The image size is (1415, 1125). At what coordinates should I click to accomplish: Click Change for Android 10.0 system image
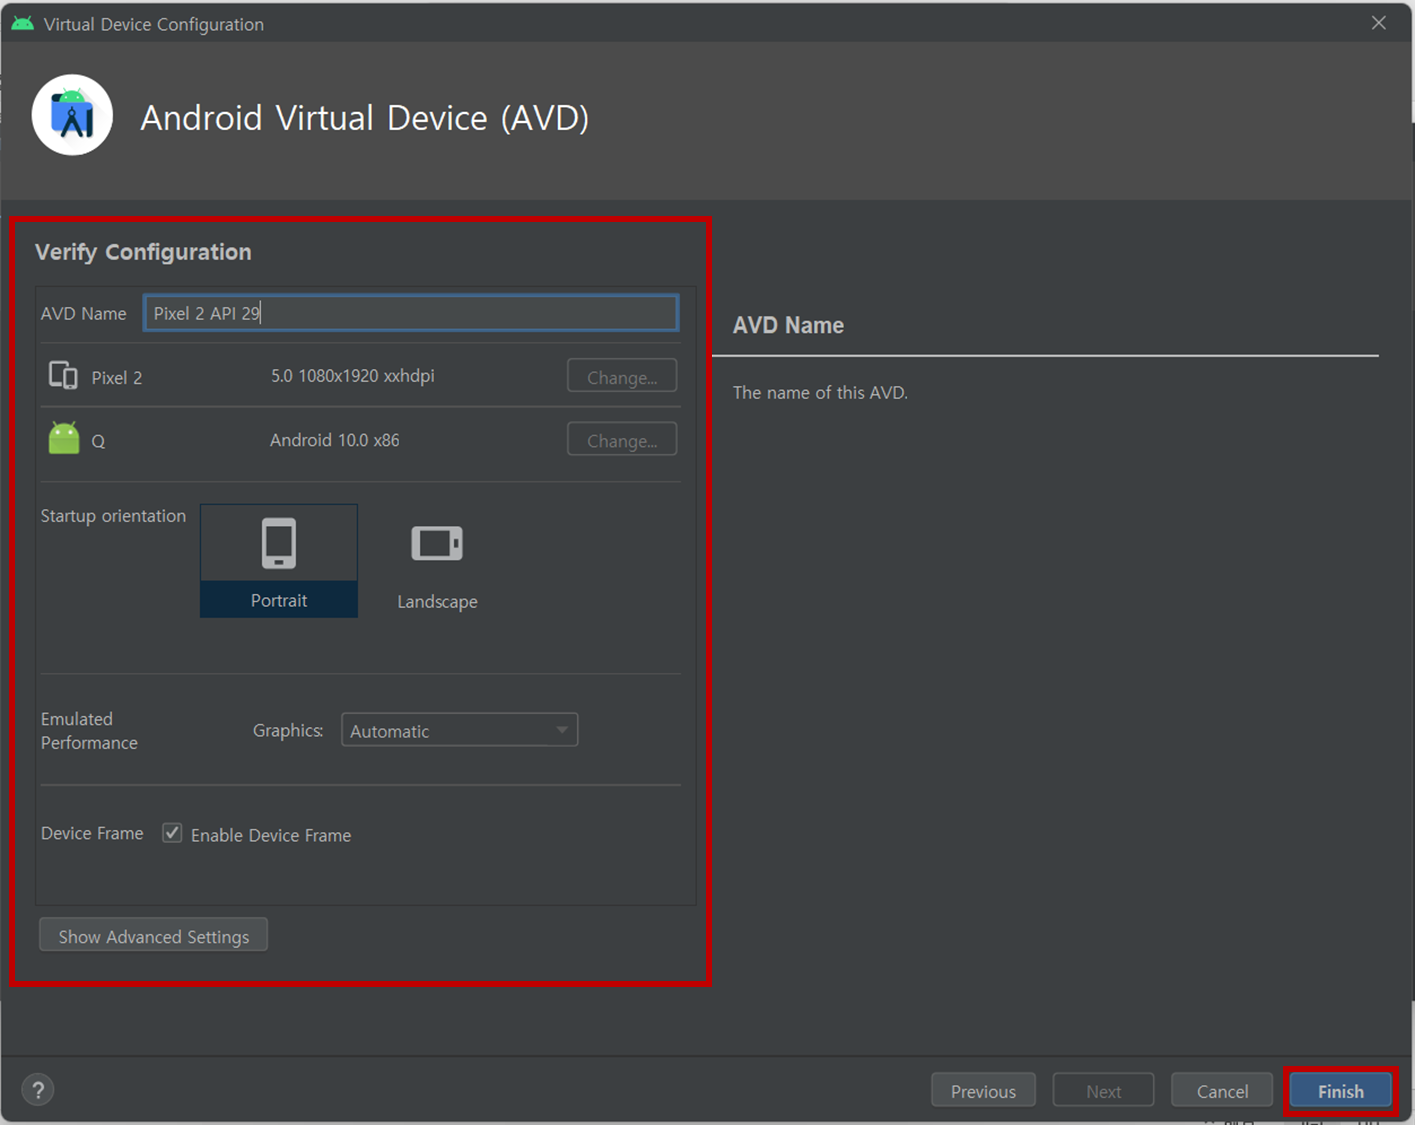(622, 440)
